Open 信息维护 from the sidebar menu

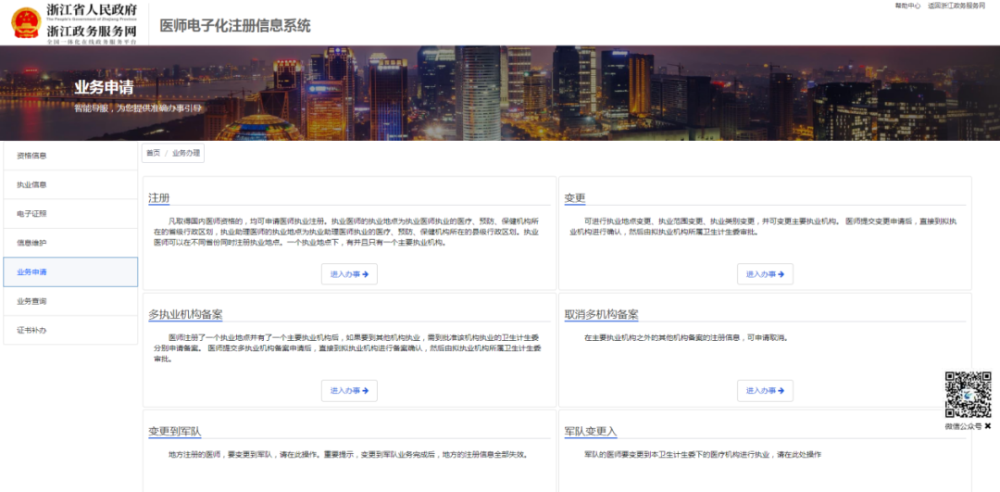(x=32, y=243)
